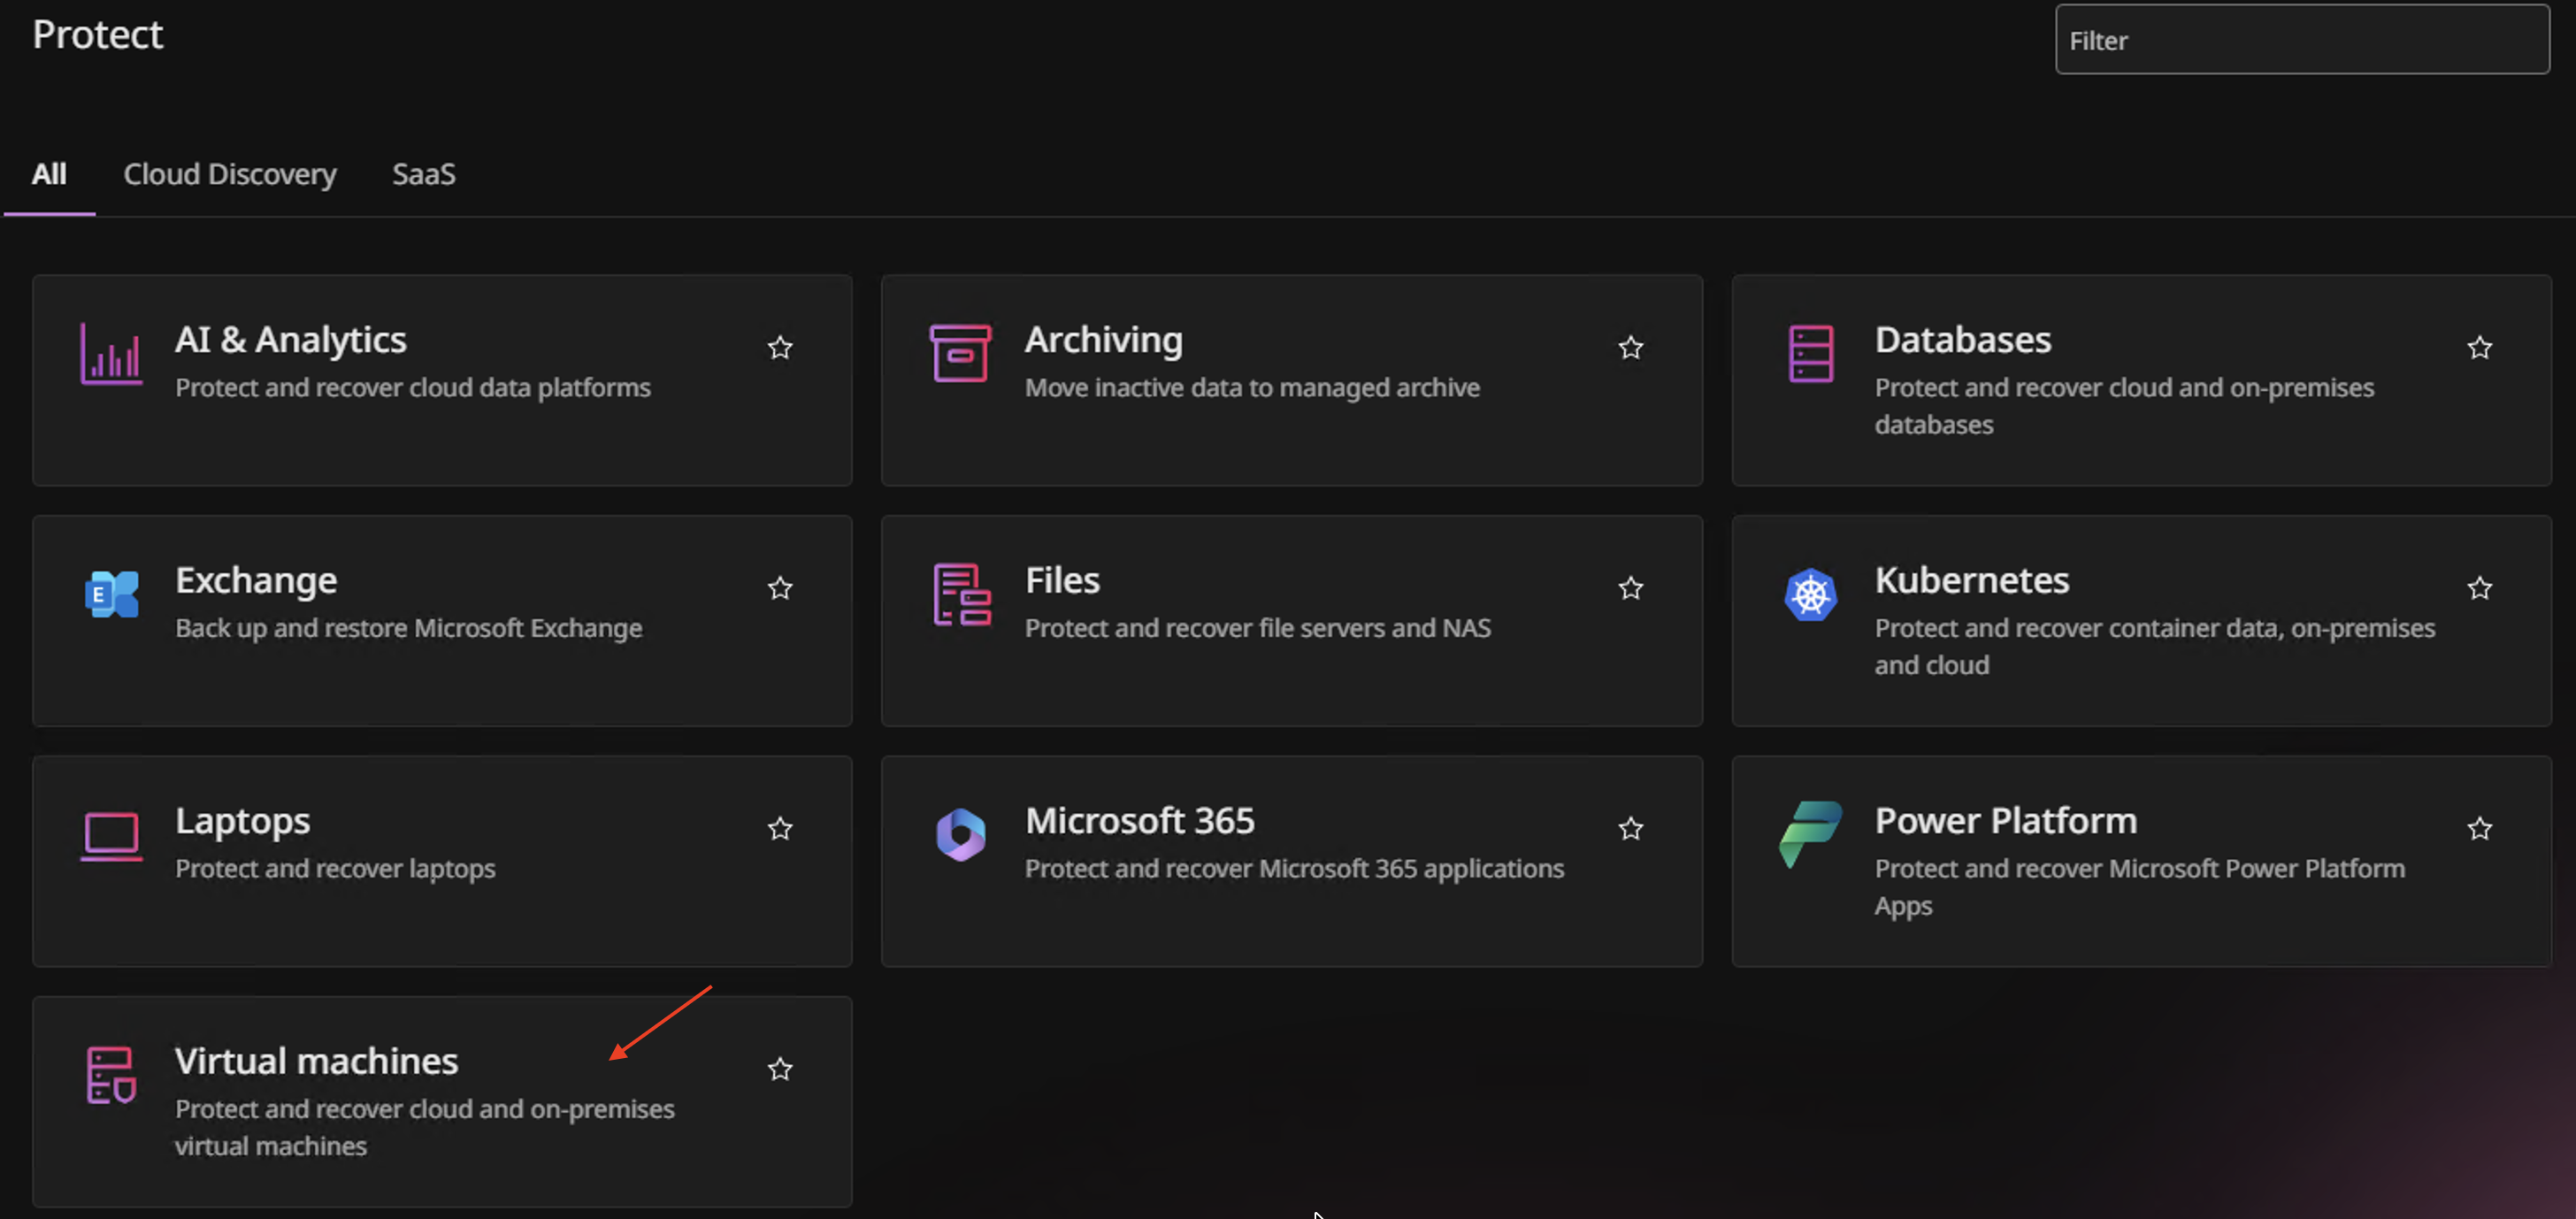
Task: Click 'Protect and recover cloud data platforms' text
Action: tap(413, 388)
